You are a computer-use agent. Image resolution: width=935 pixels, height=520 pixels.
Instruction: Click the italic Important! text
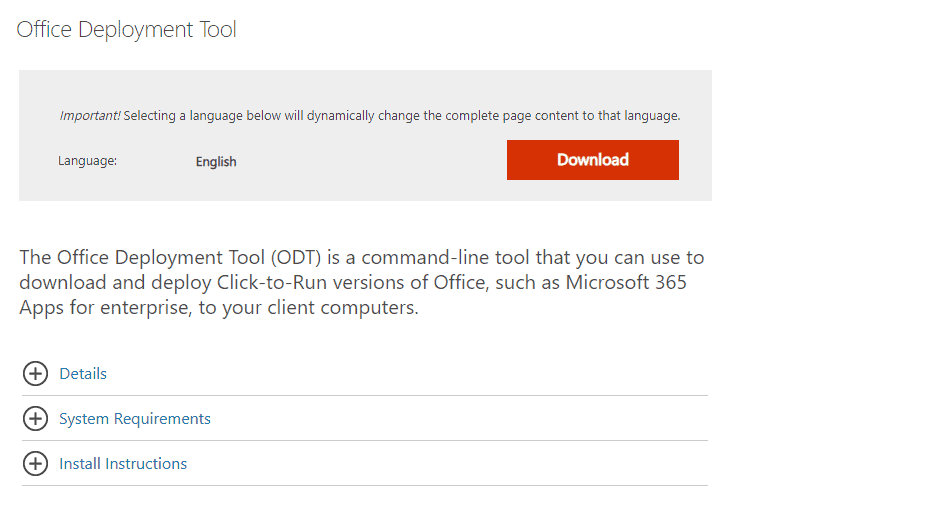(x=90, y=116)
